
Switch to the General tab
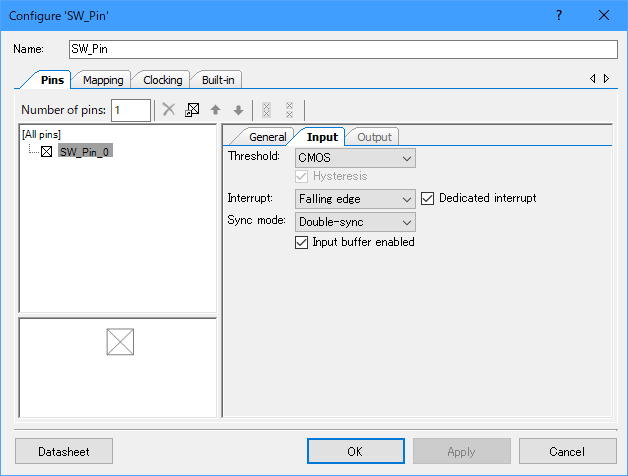(x=266, y=137)
